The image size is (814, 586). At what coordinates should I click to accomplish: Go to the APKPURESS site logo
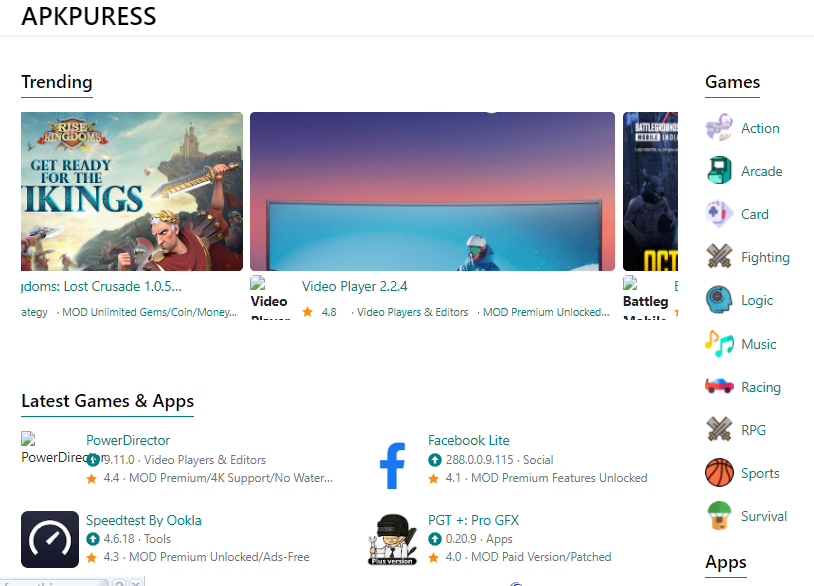[89, 17]
